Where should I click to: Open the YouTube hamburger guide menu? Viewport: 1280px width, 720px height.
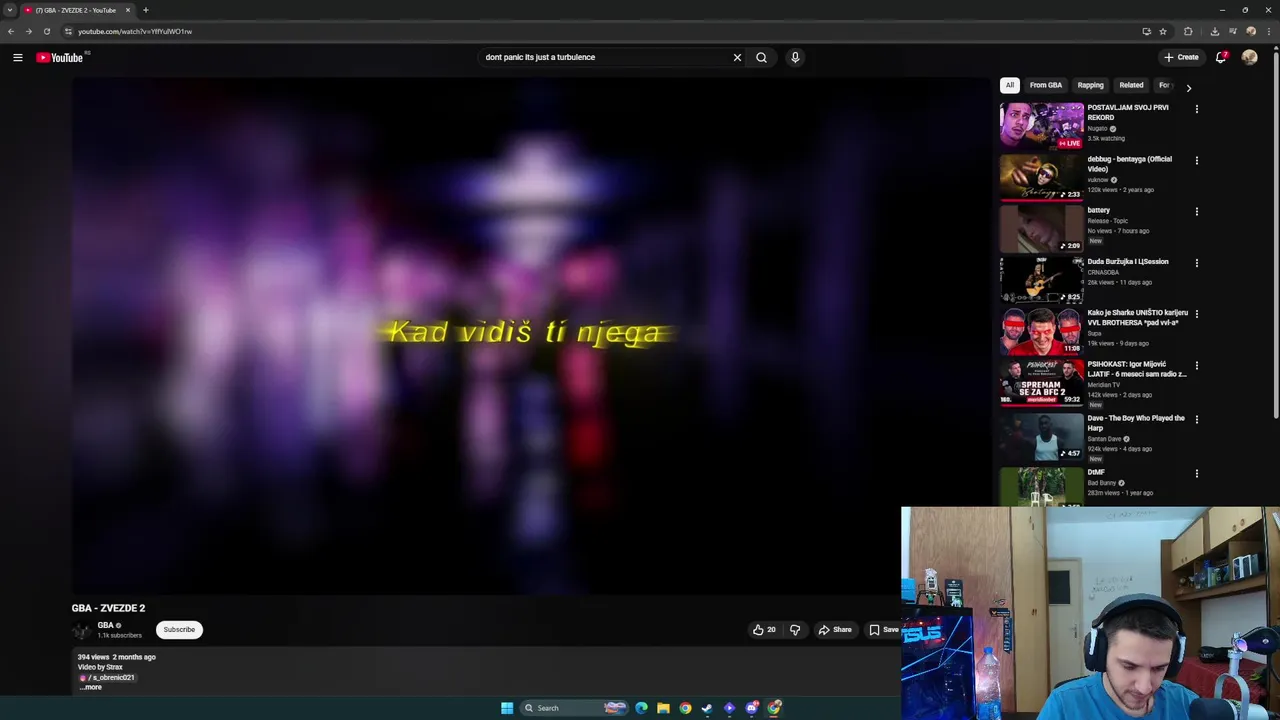tap(17, 57)
